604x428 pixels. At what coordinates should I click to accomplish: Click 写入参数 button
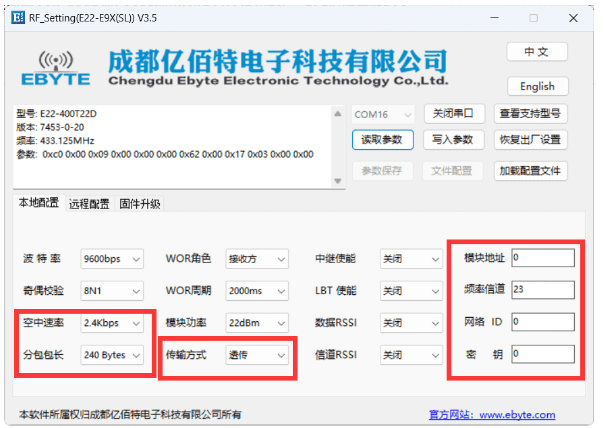coord(453,140)
